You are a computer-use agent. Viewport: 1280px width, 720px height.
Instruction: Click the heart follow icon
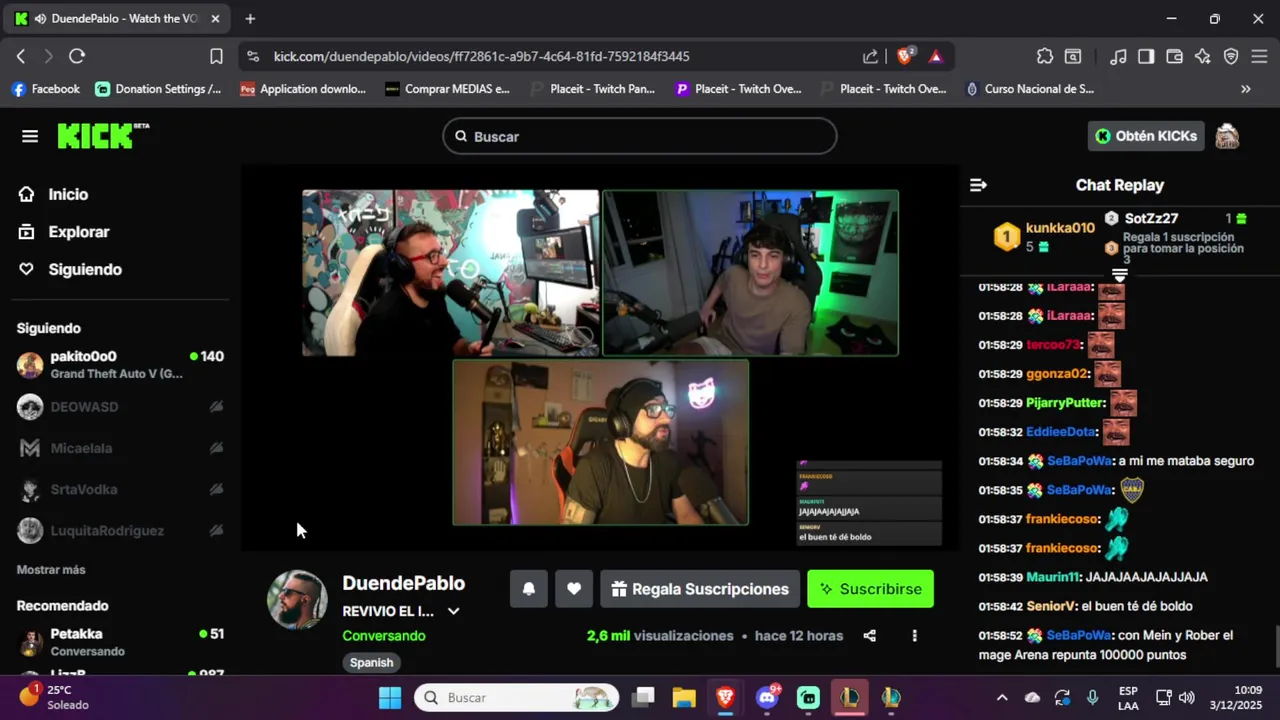(x=574, y=589)
